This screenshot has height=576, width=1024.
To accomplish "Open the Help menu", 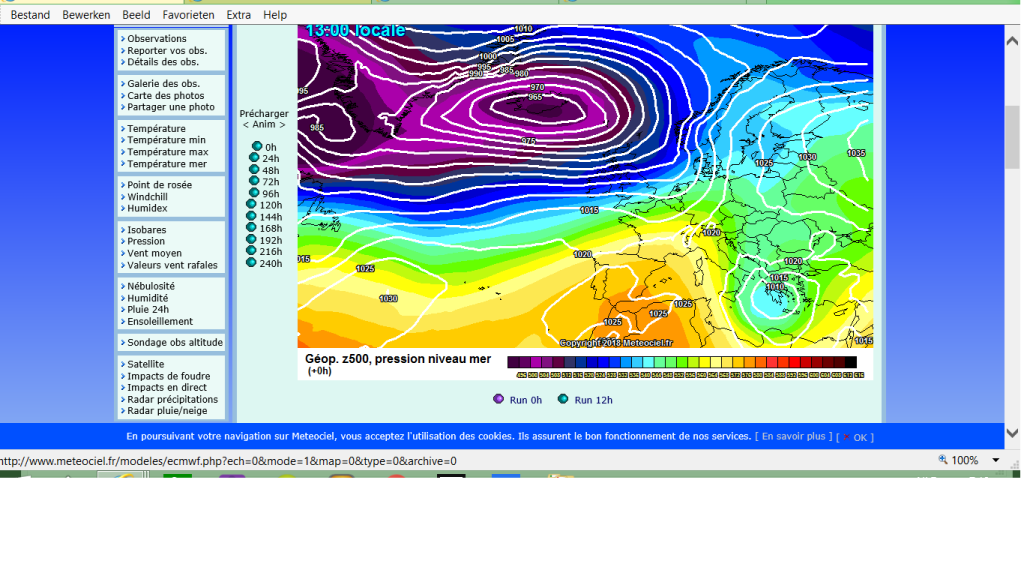I will pyautogui.click(x=275, y=14).
